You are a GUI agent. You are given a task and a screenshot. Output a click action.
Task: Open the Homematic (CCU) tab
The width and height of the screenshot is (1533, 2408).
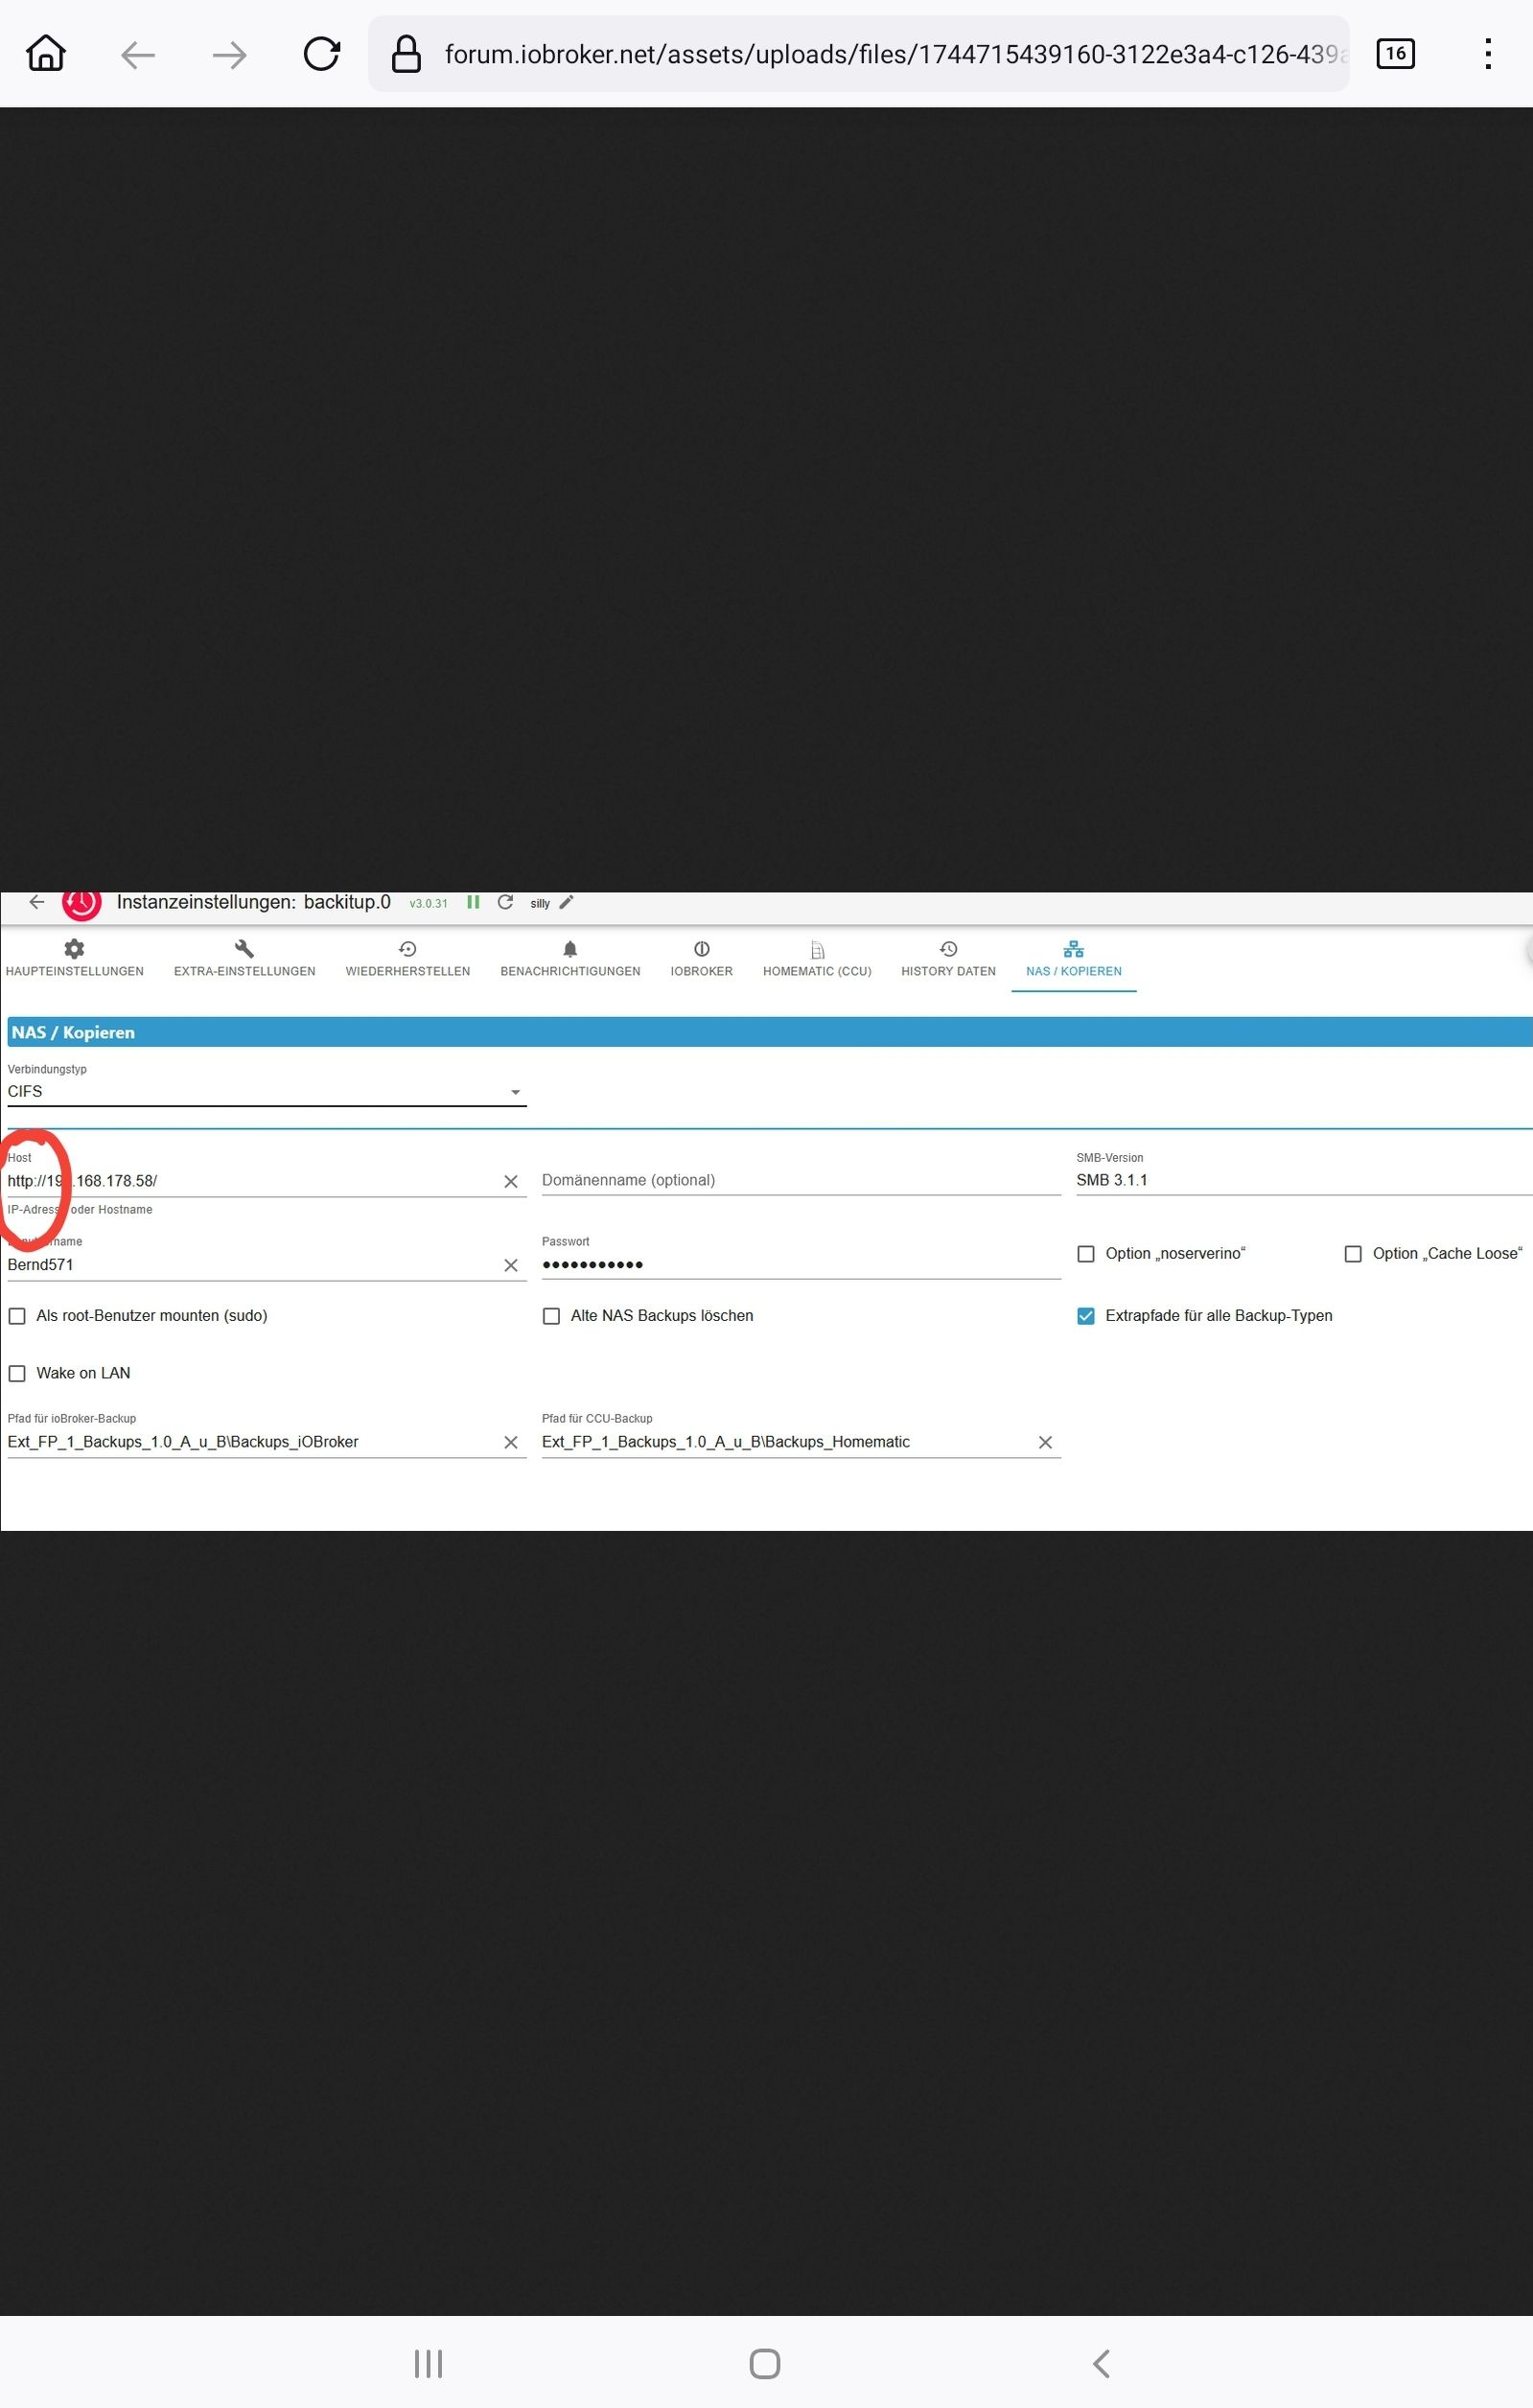817,958
